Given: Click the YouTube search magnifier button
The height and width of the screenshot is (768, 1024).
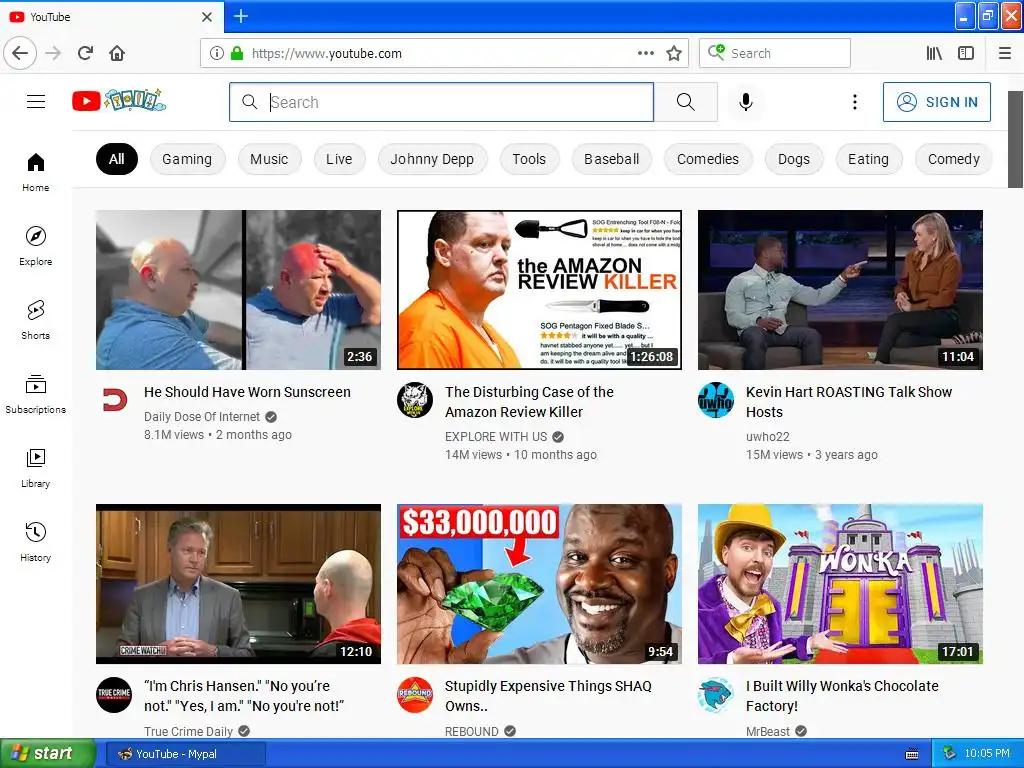Looking at the screenshot, I should pyautogui.click(x=685, y=102).
